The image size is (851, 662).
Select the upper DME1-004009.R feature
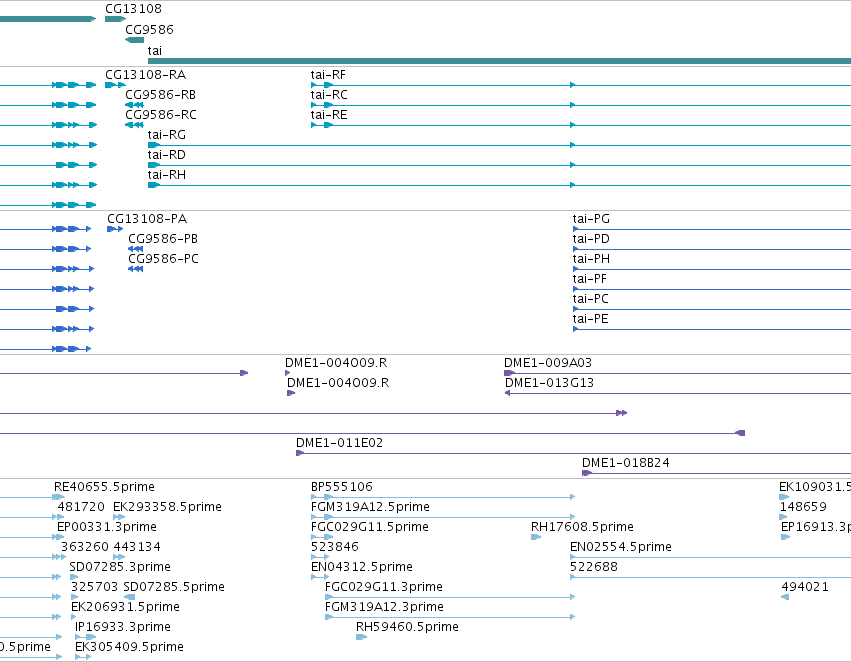pyautogui.click(x=288, y=373)
